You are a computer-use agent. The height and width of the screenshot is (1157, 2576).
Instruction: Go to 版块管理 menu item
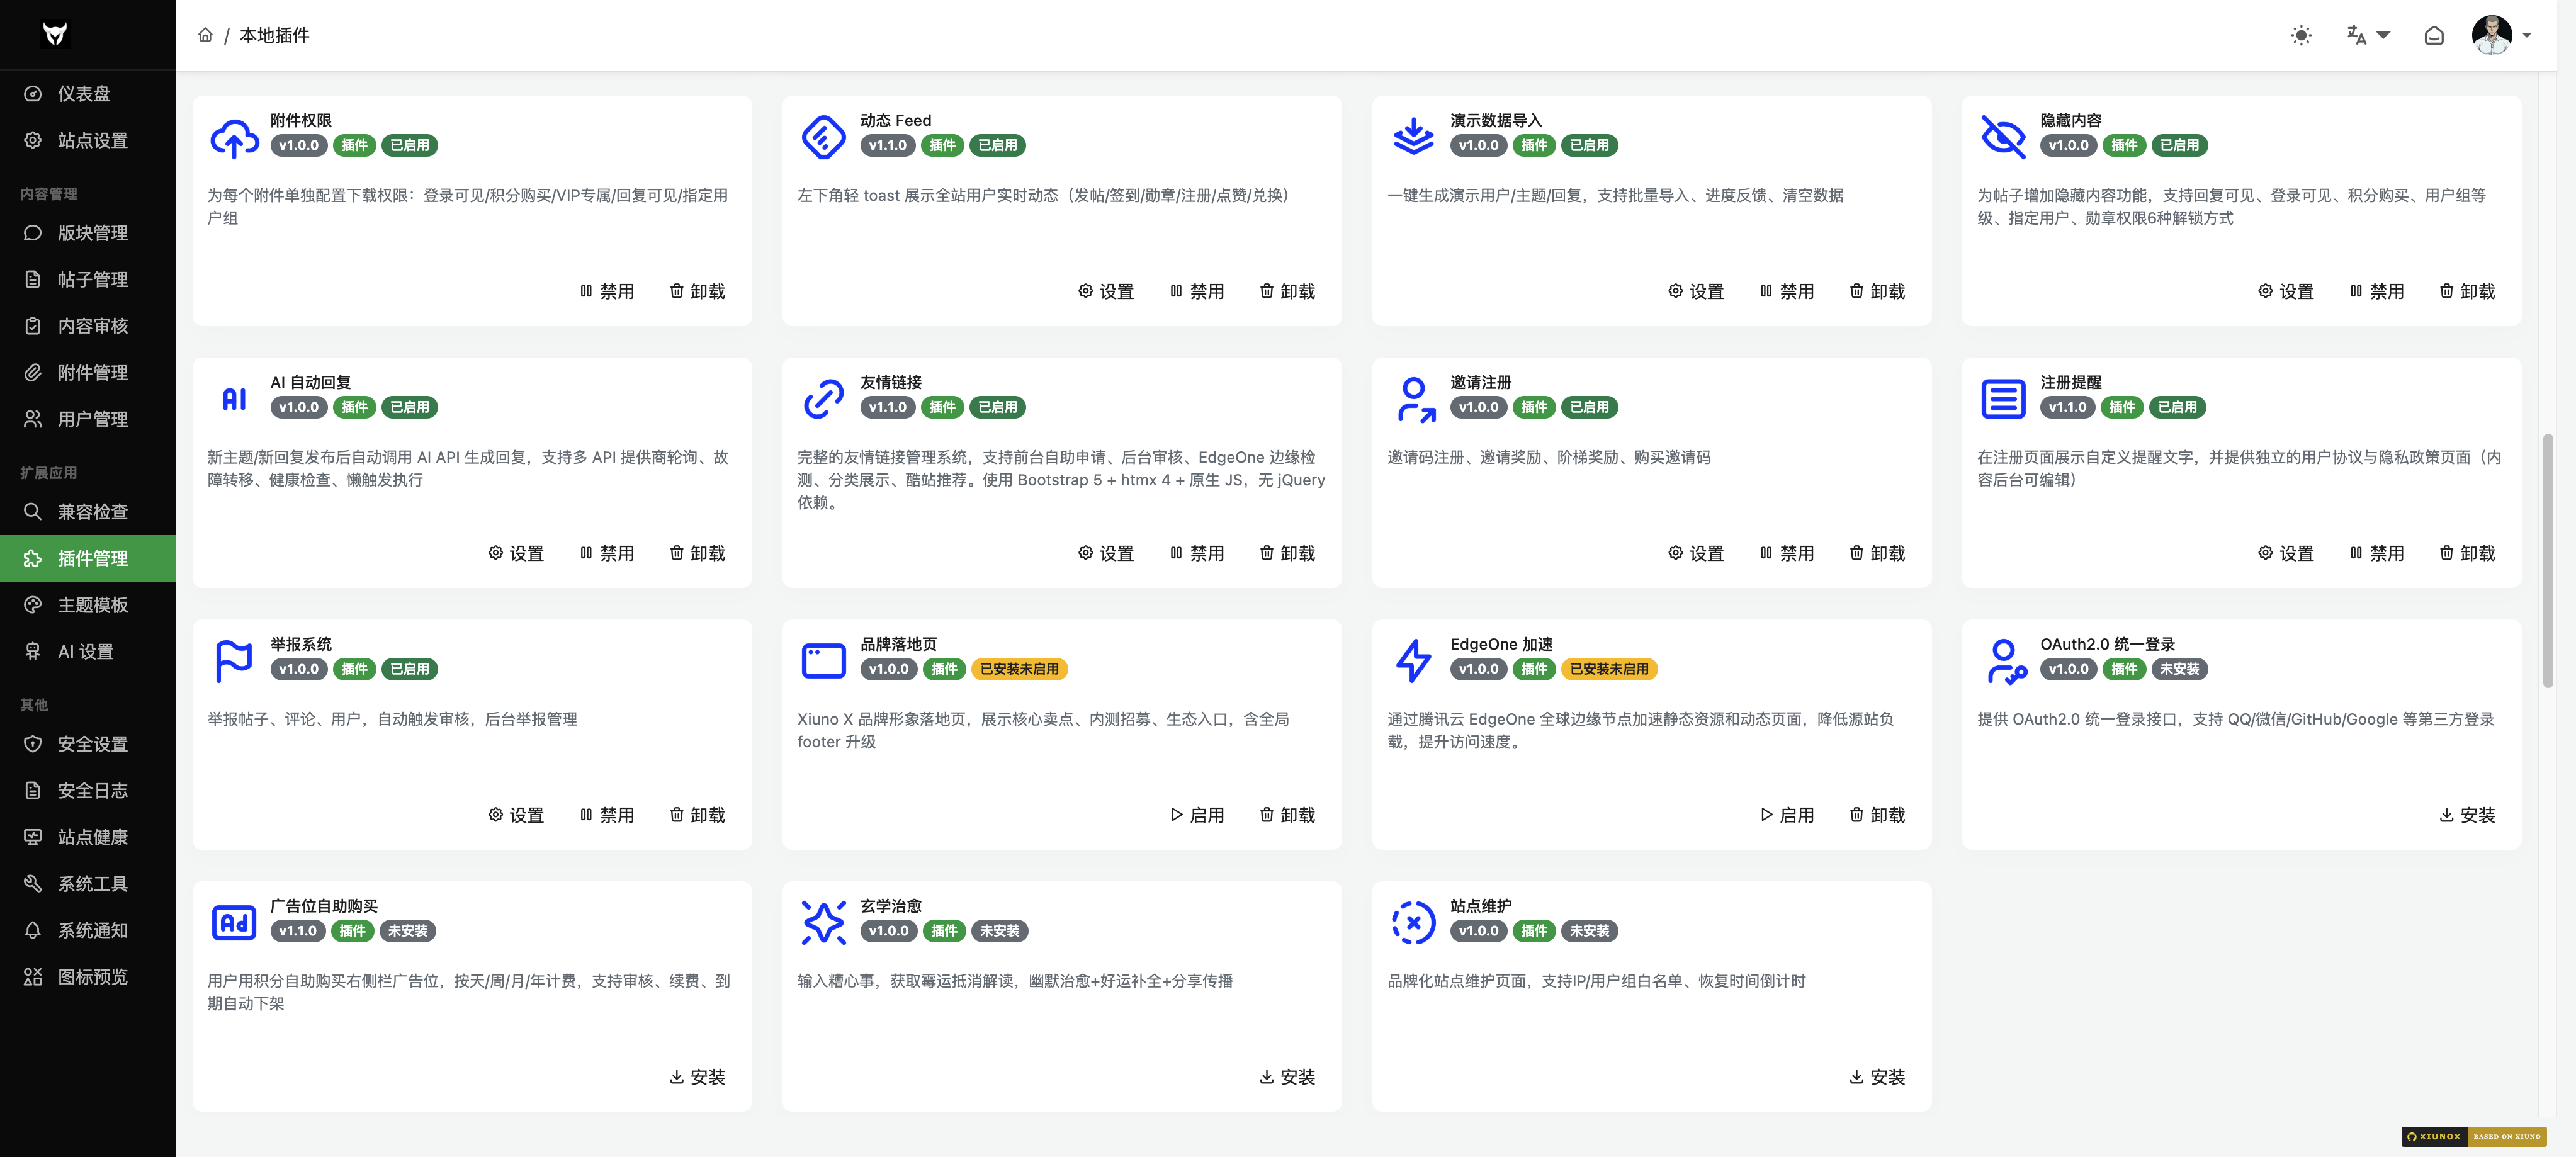88,233
